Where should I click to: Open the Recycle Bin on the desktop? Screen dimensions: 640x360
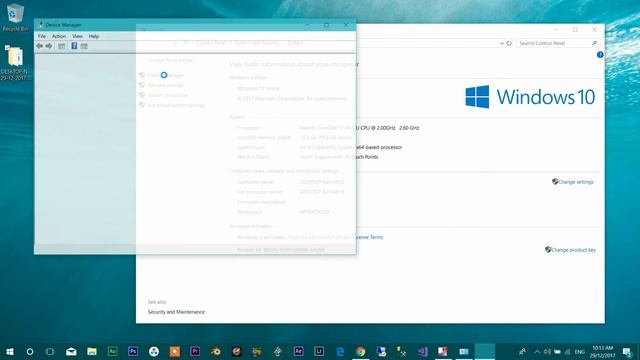(x=15, y=18)
